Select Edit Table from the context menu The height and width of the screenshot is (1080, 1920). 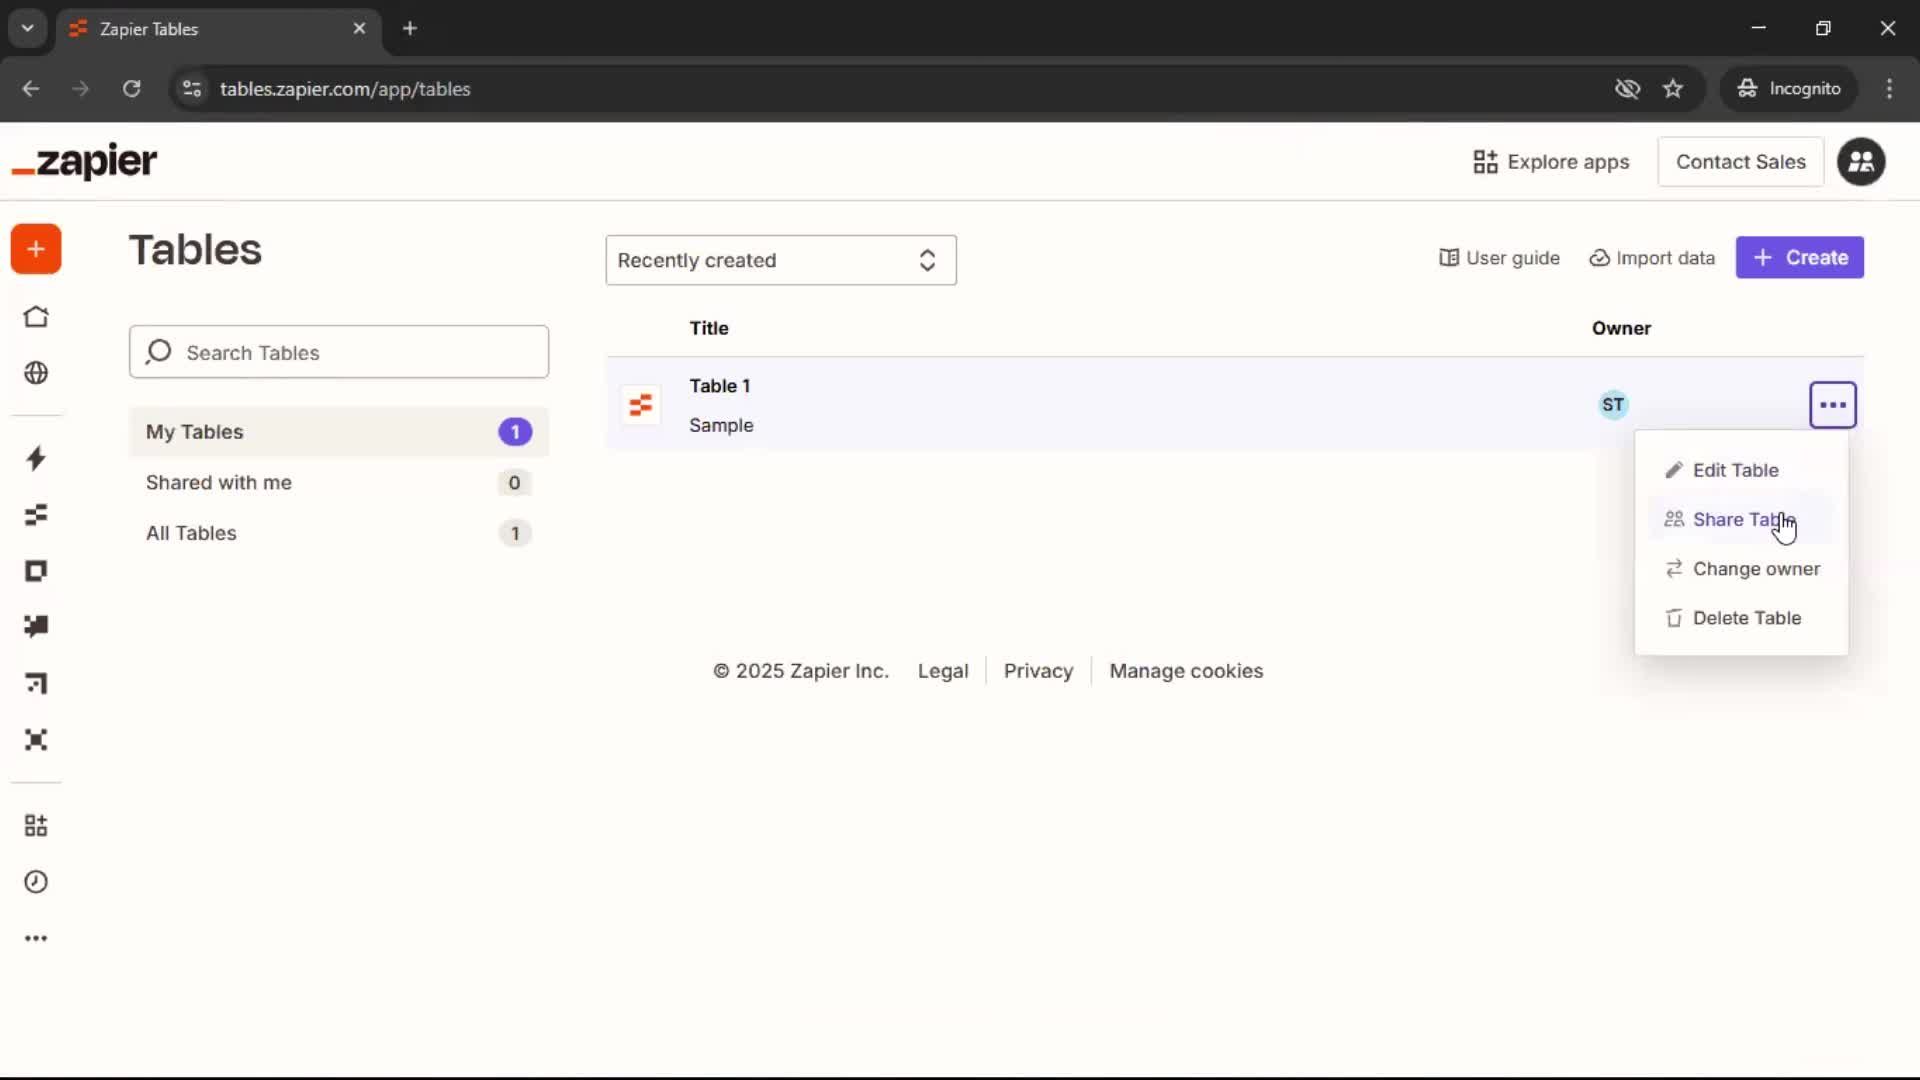1741,470
